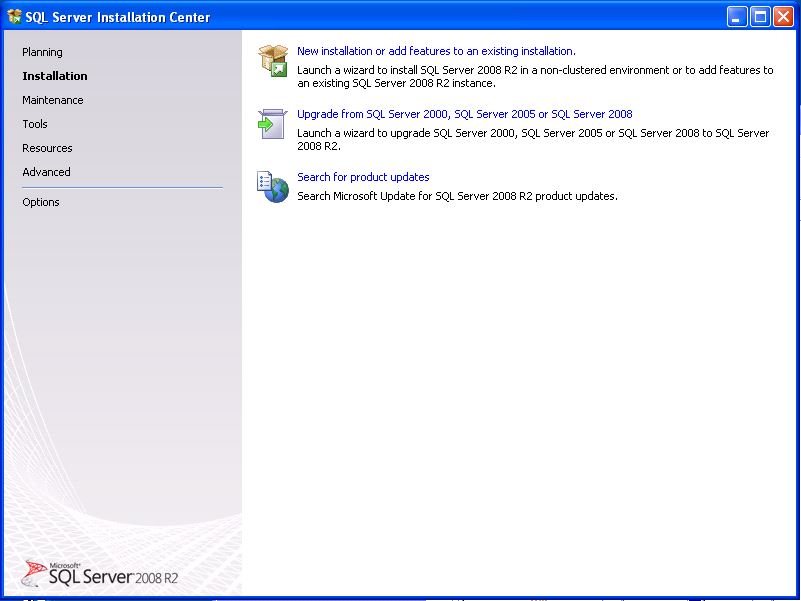Go to the Tools section

(35, 124)
